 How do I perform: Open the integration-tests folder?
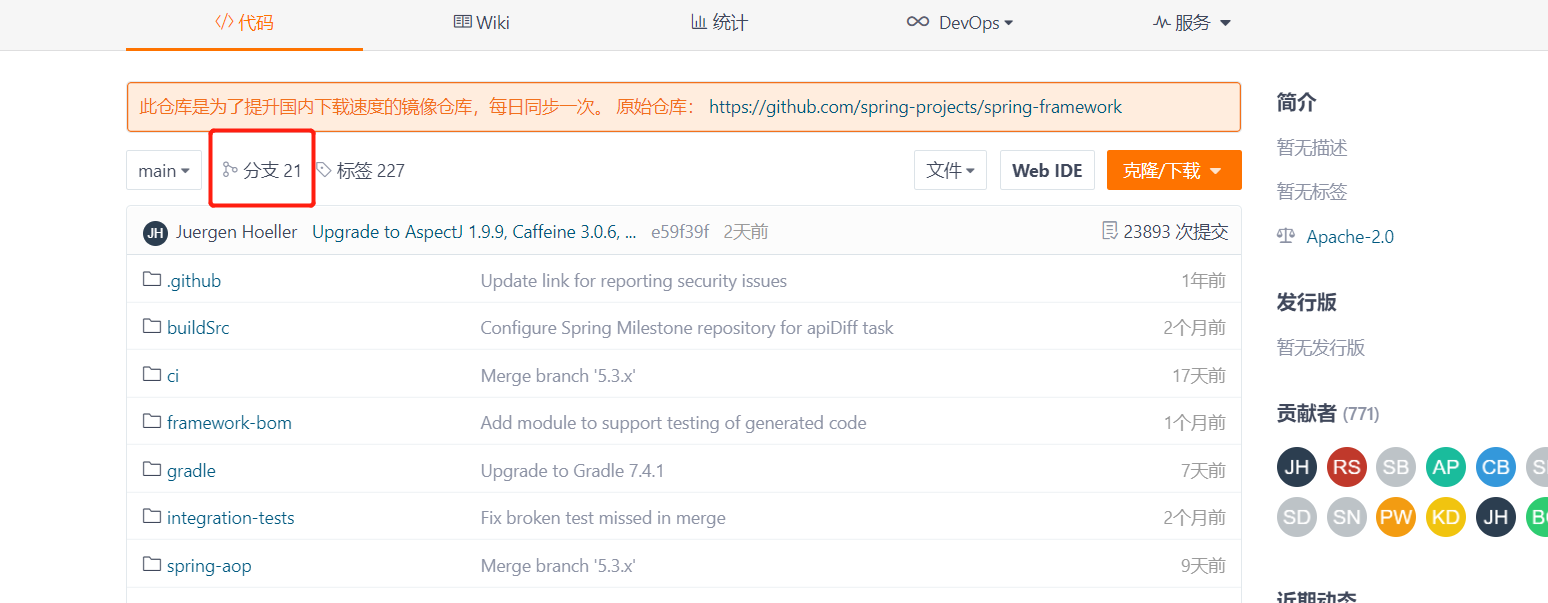(x=231, y=518)
